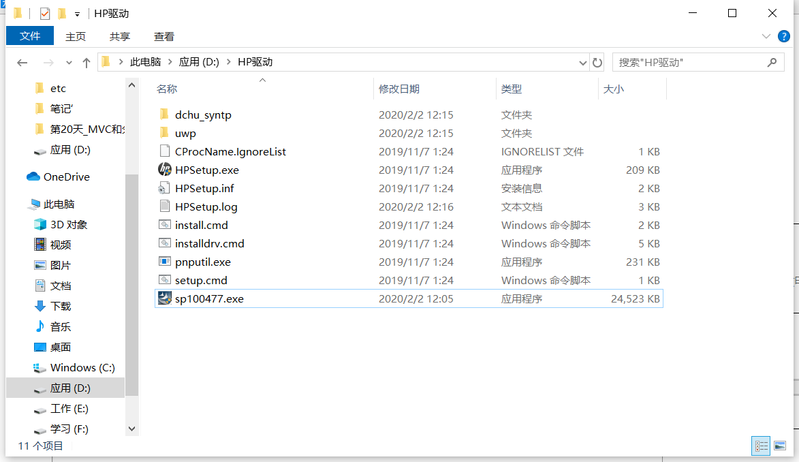
Task: Open the recent locations dropdown arrow
Action: tap(68, 62)
